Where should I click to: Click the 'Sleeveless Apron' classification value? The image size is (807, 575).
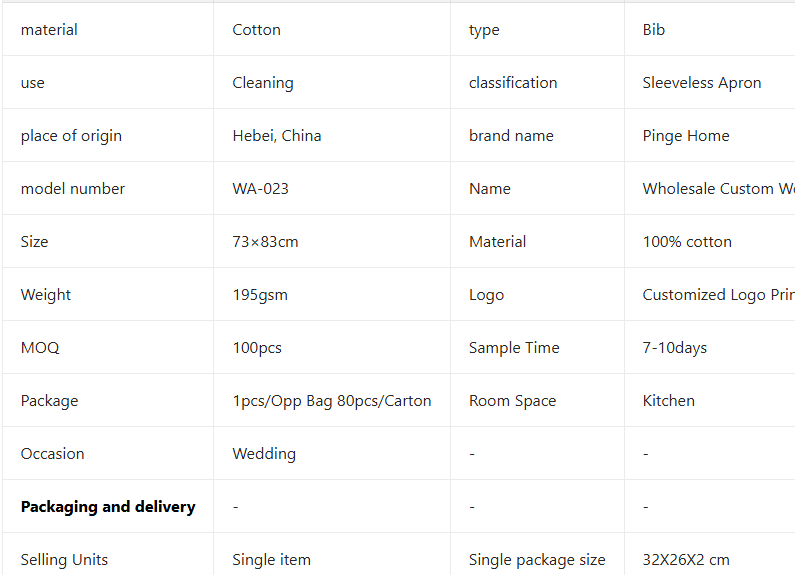click(702, 83)
